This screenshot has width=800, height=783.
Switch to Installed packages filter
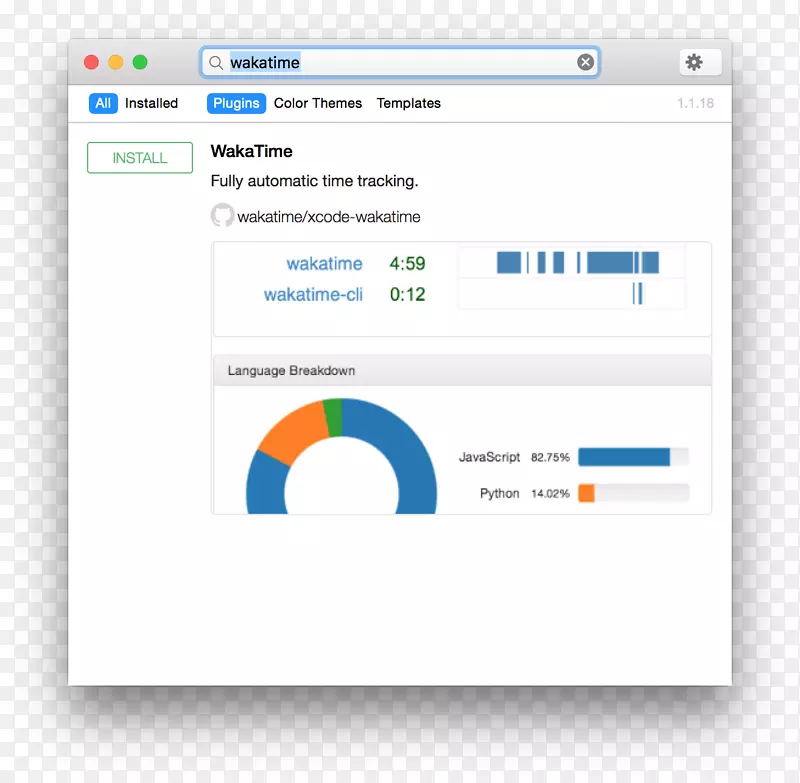pos(151,103)
